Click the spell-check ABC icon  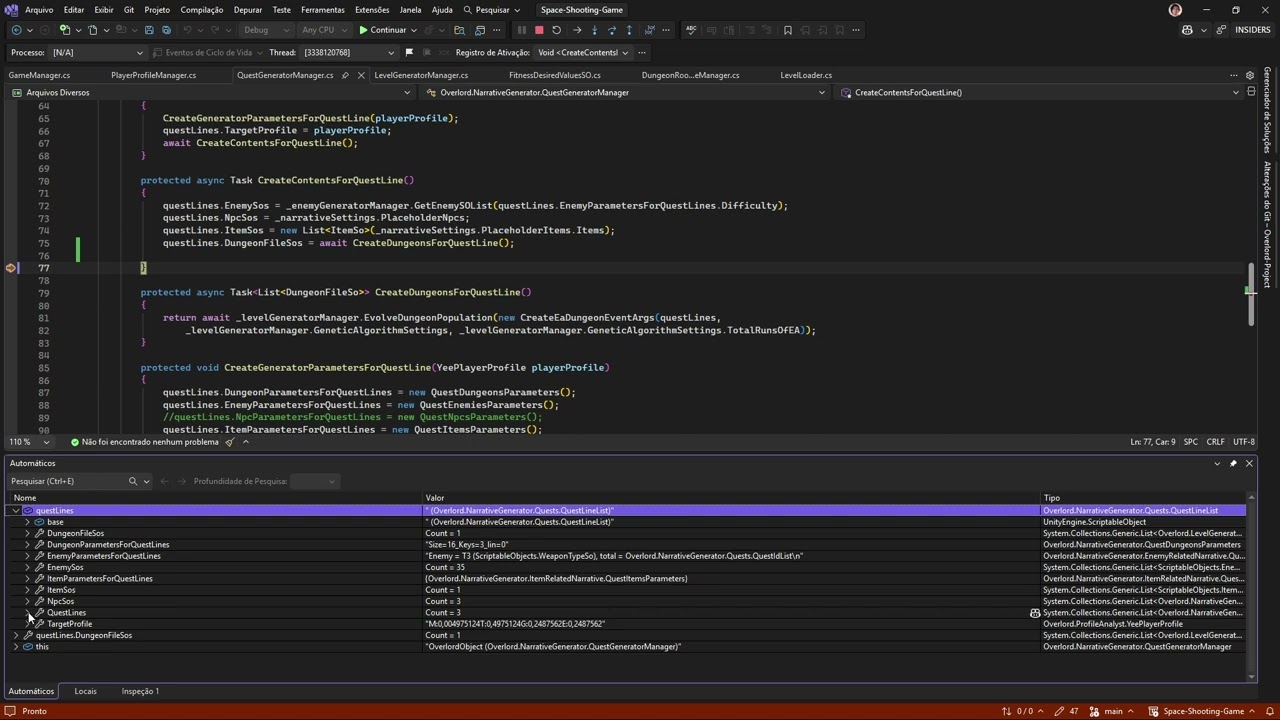pos(691,30)
